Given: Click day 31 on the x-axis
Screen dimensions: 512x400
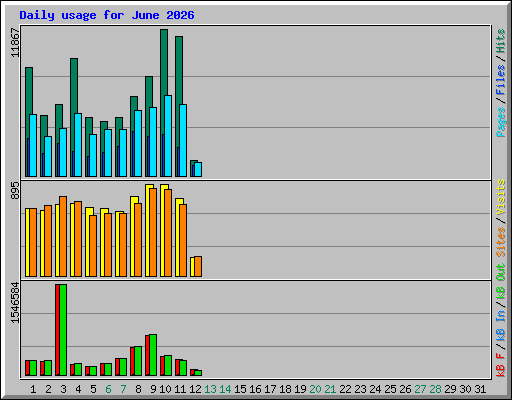Looking at the screenshot, I should click(480, 389).
